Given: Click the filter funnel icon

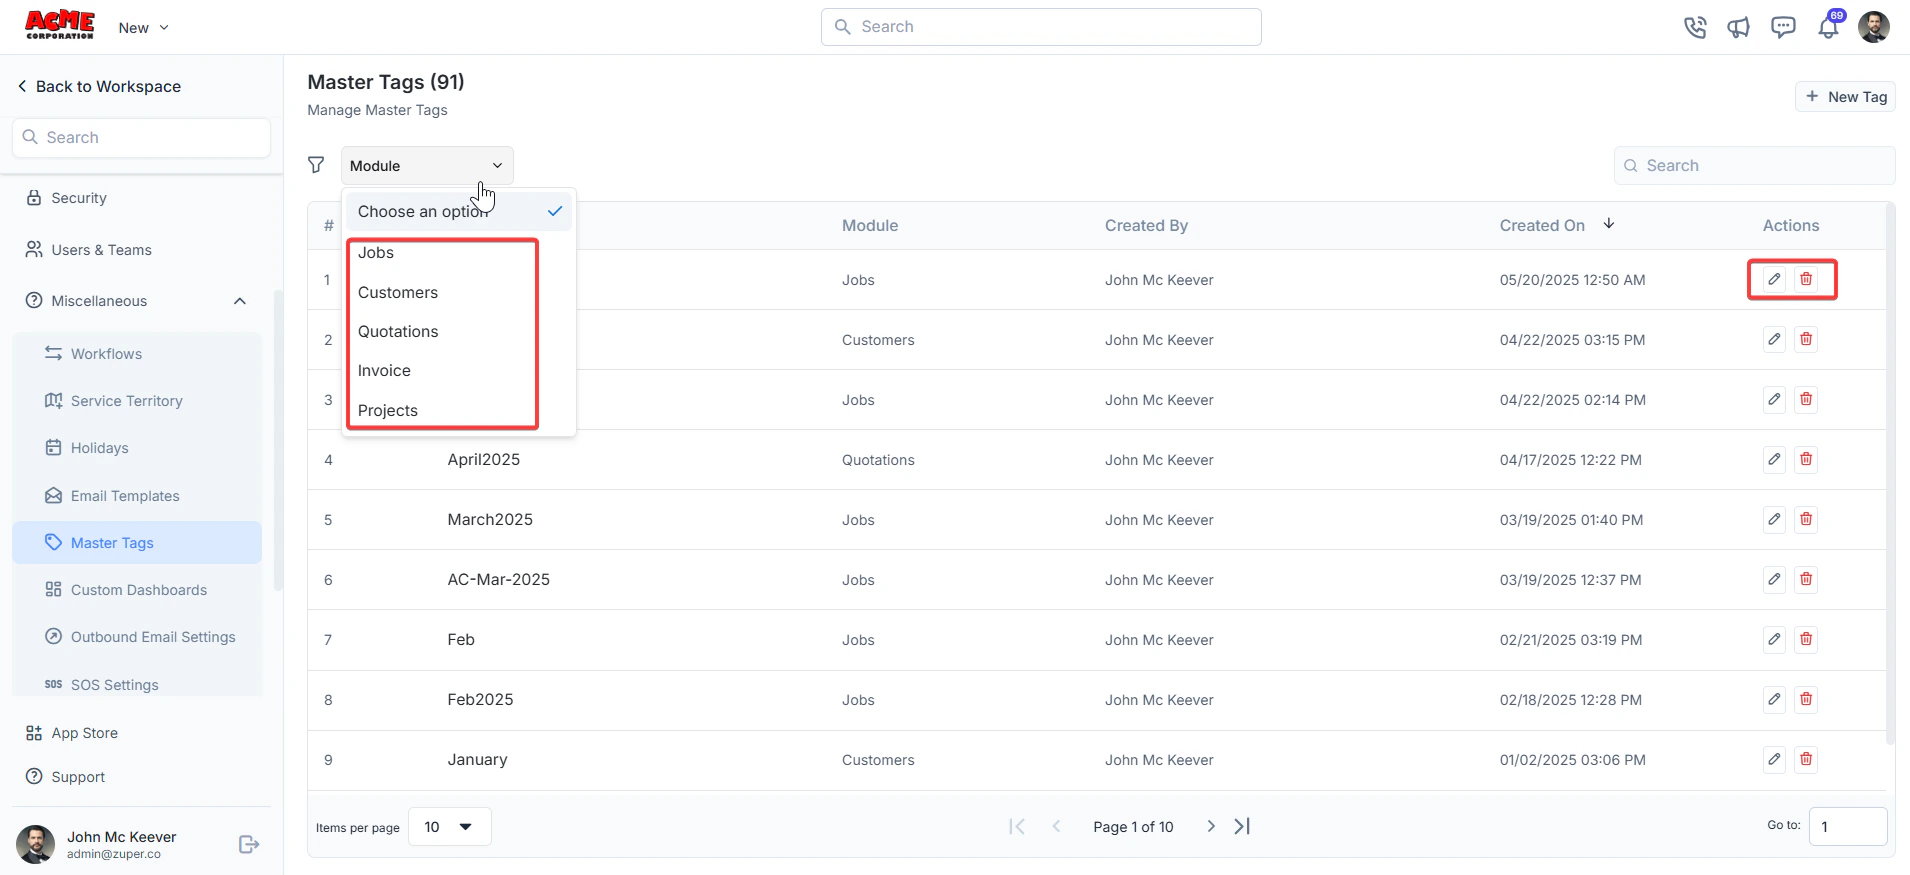Looking at the screenshot, I should 316,165.
